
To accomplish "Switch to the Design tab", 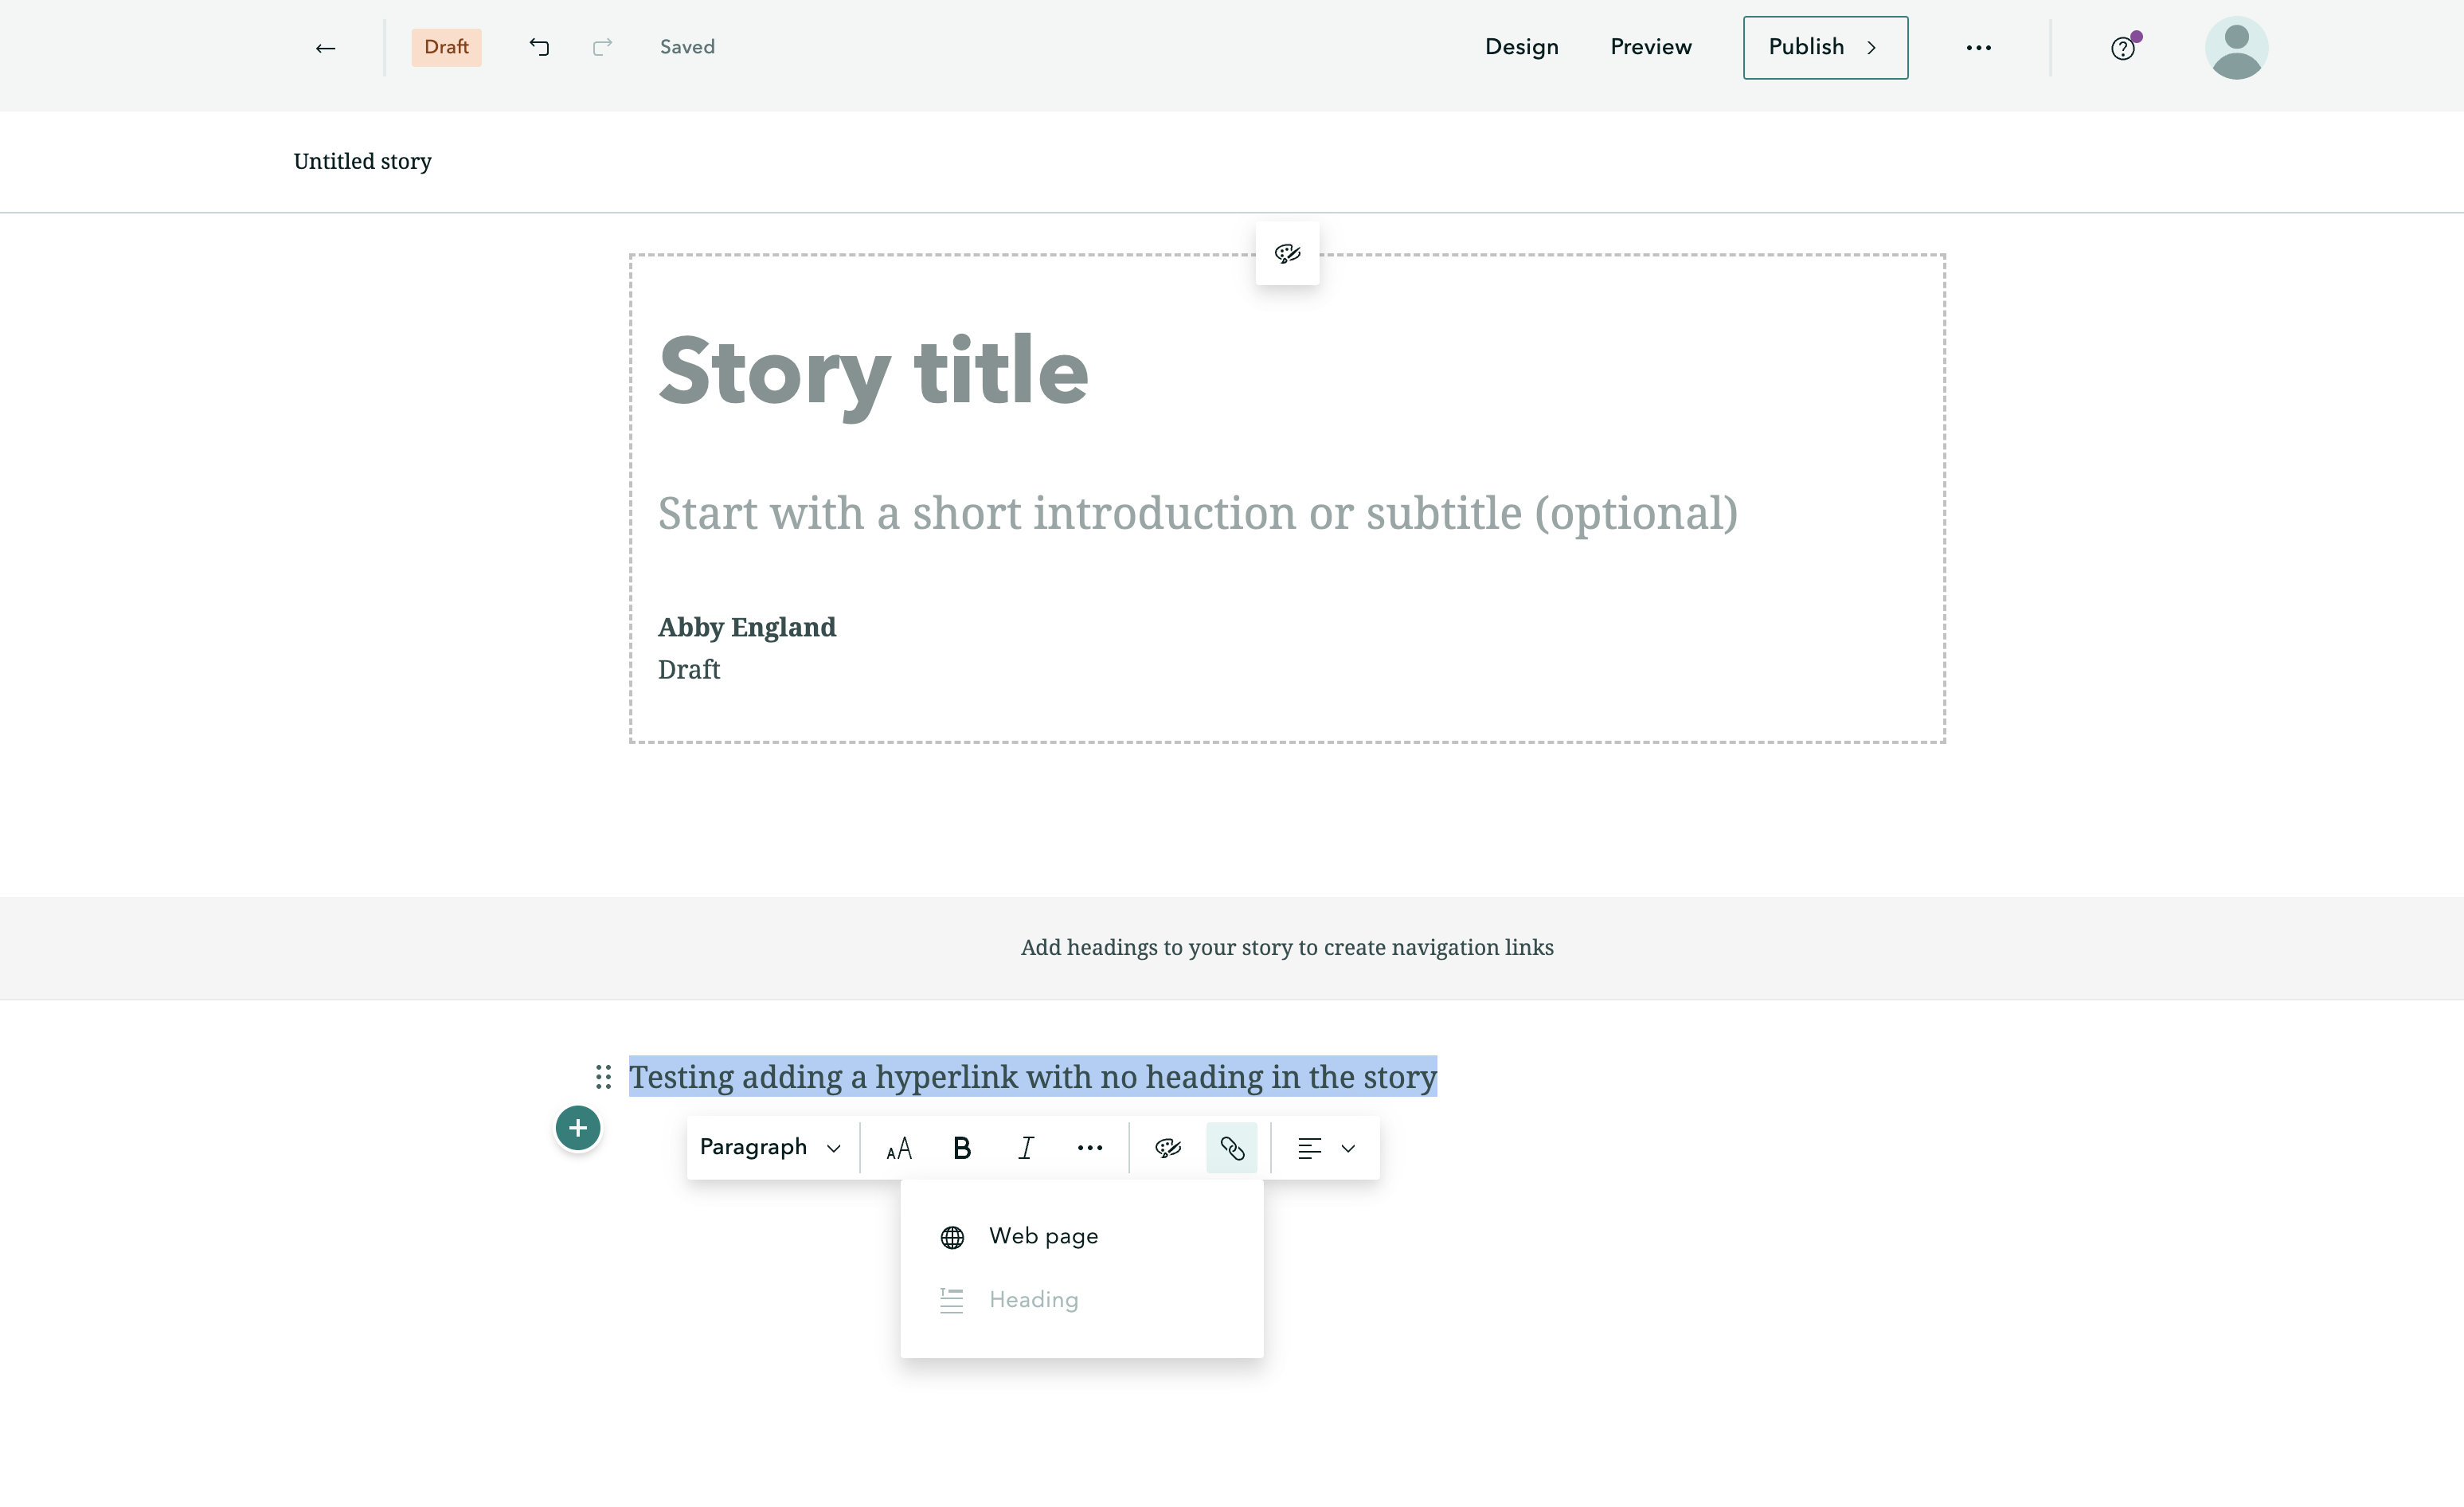I will [1521, 47].
